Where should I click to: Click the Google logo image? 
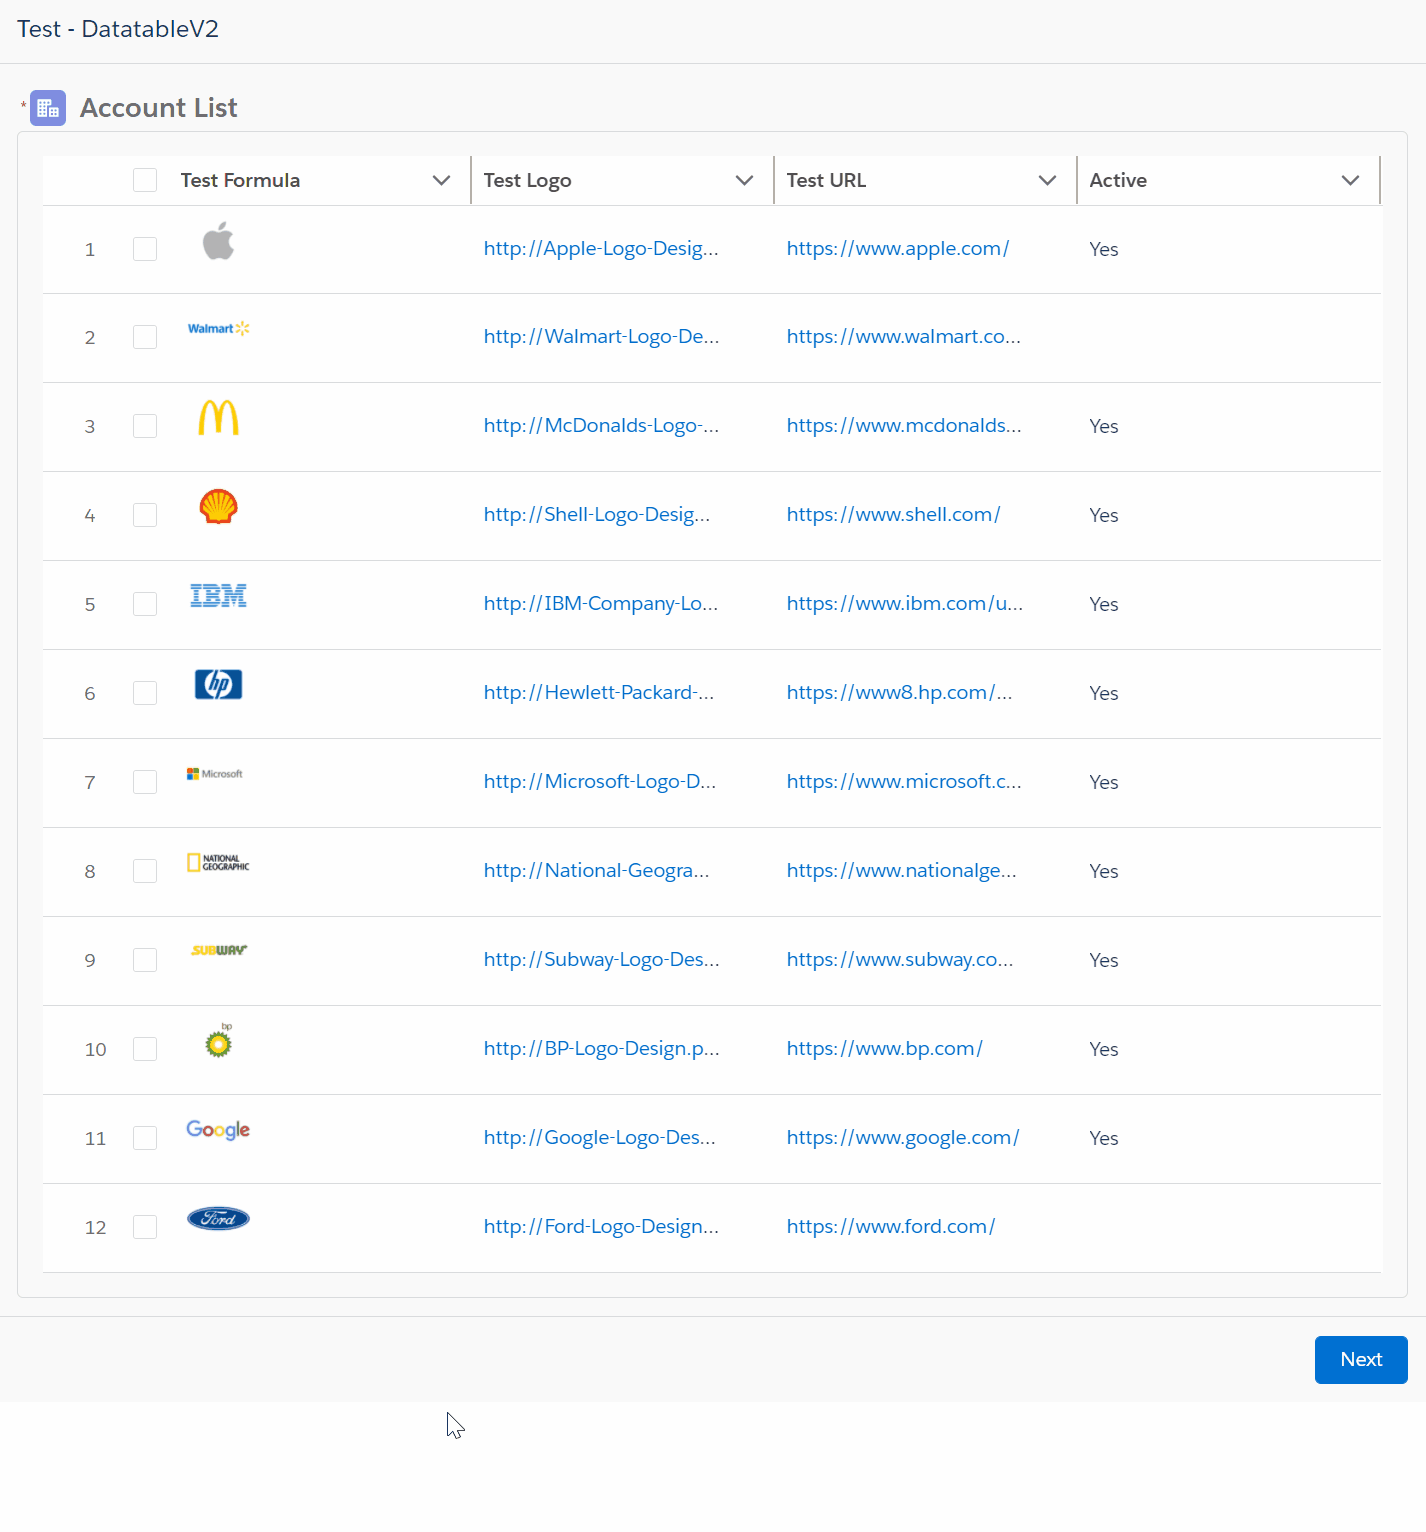pyautogui.click(x=218, y=1129)
